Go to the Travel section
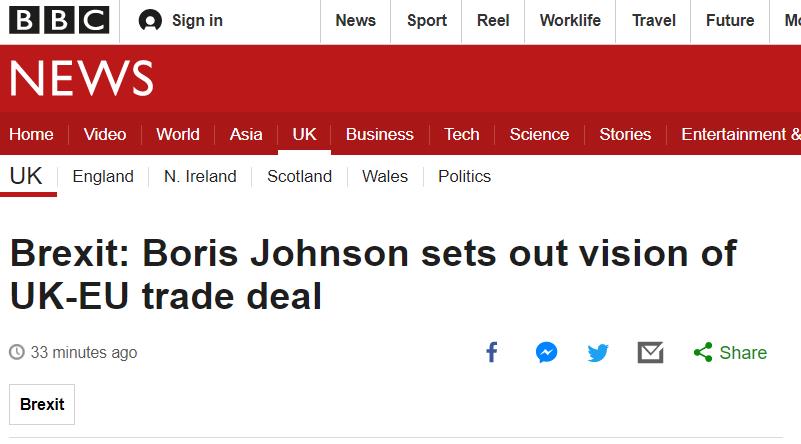The width and height of the screenshot is (801, 444). (x=653, y=20)
